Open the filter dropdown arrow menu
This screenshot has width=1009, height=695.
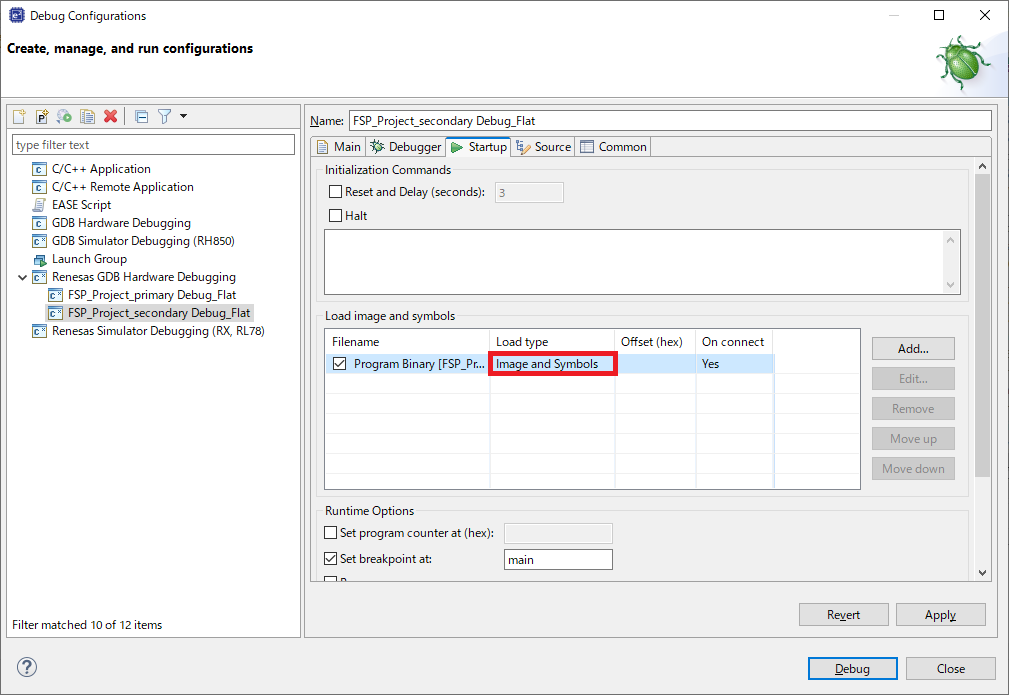(183, 117)
